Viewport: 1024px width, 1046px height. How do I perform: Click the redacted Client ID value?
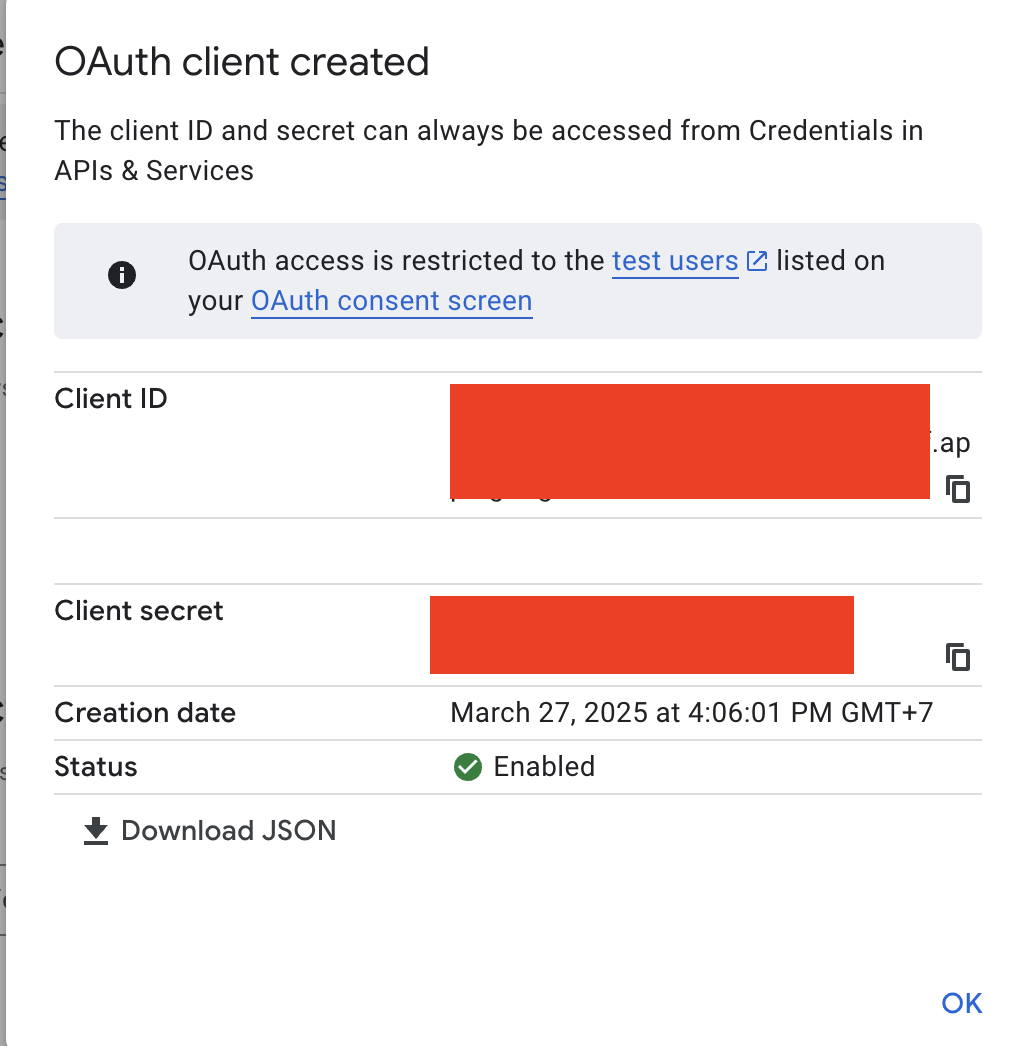[690, 442]
